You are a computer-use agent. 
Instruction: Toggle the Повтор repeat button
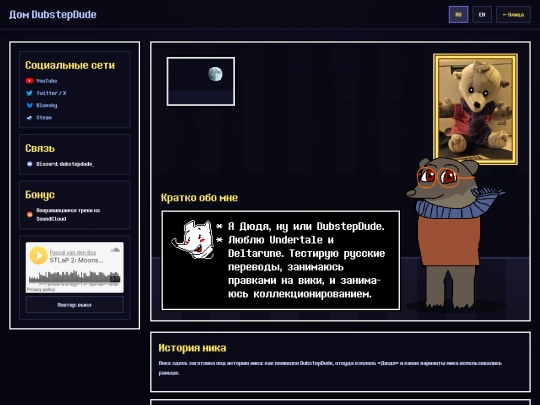point(75,305)
